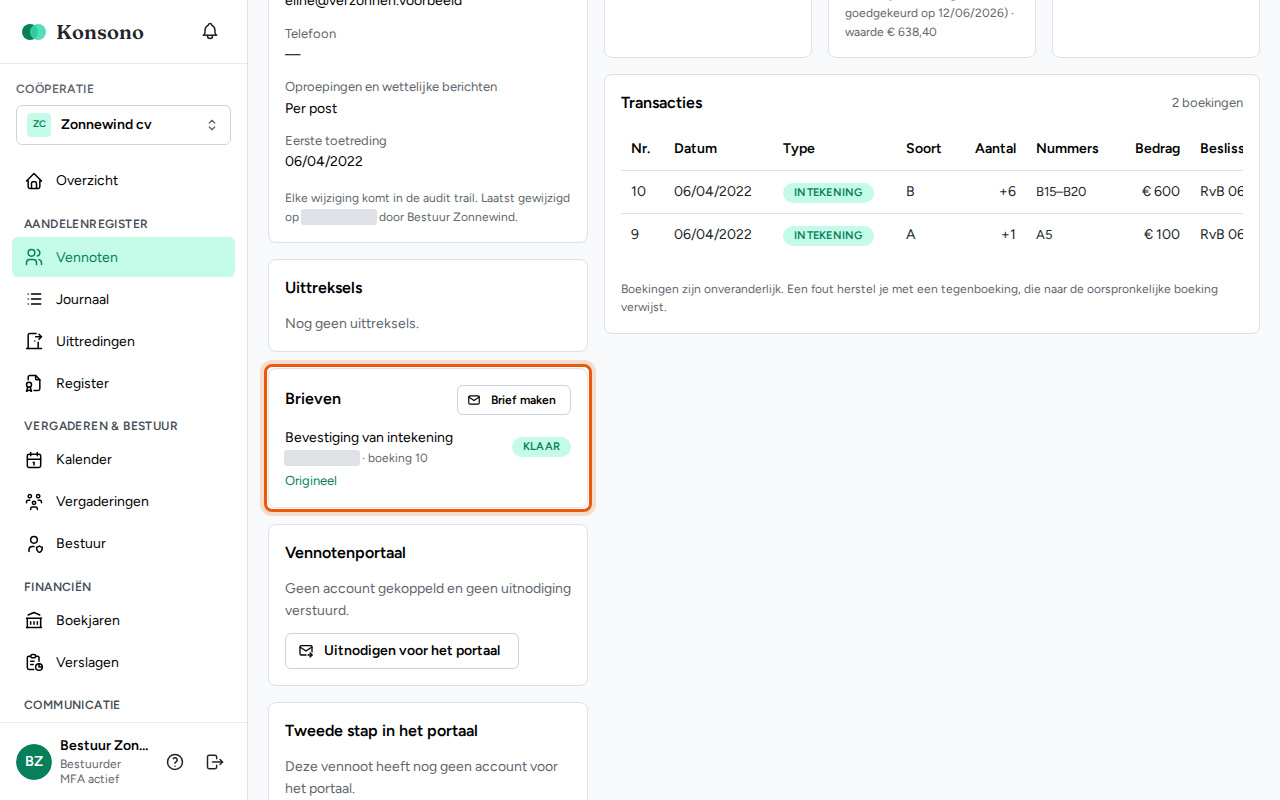Screen dimensions: 1280x800
Task: Click the Brief maken button
Action: (x=514, y=400)
